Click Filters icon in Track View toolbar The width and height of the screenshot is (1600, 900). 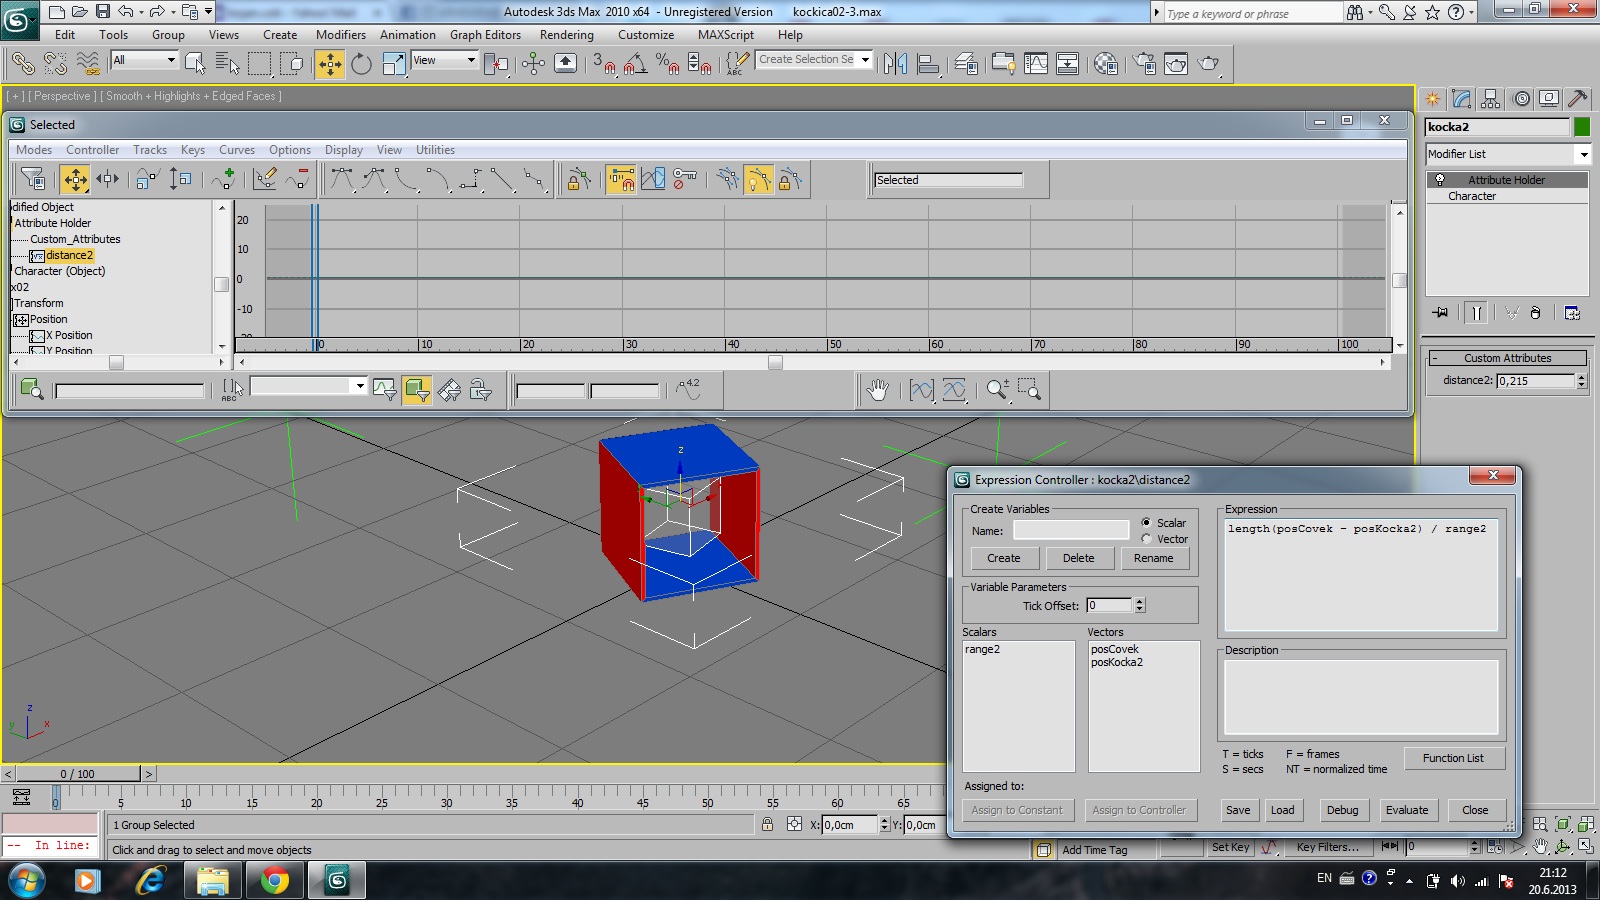click(33, 180)
